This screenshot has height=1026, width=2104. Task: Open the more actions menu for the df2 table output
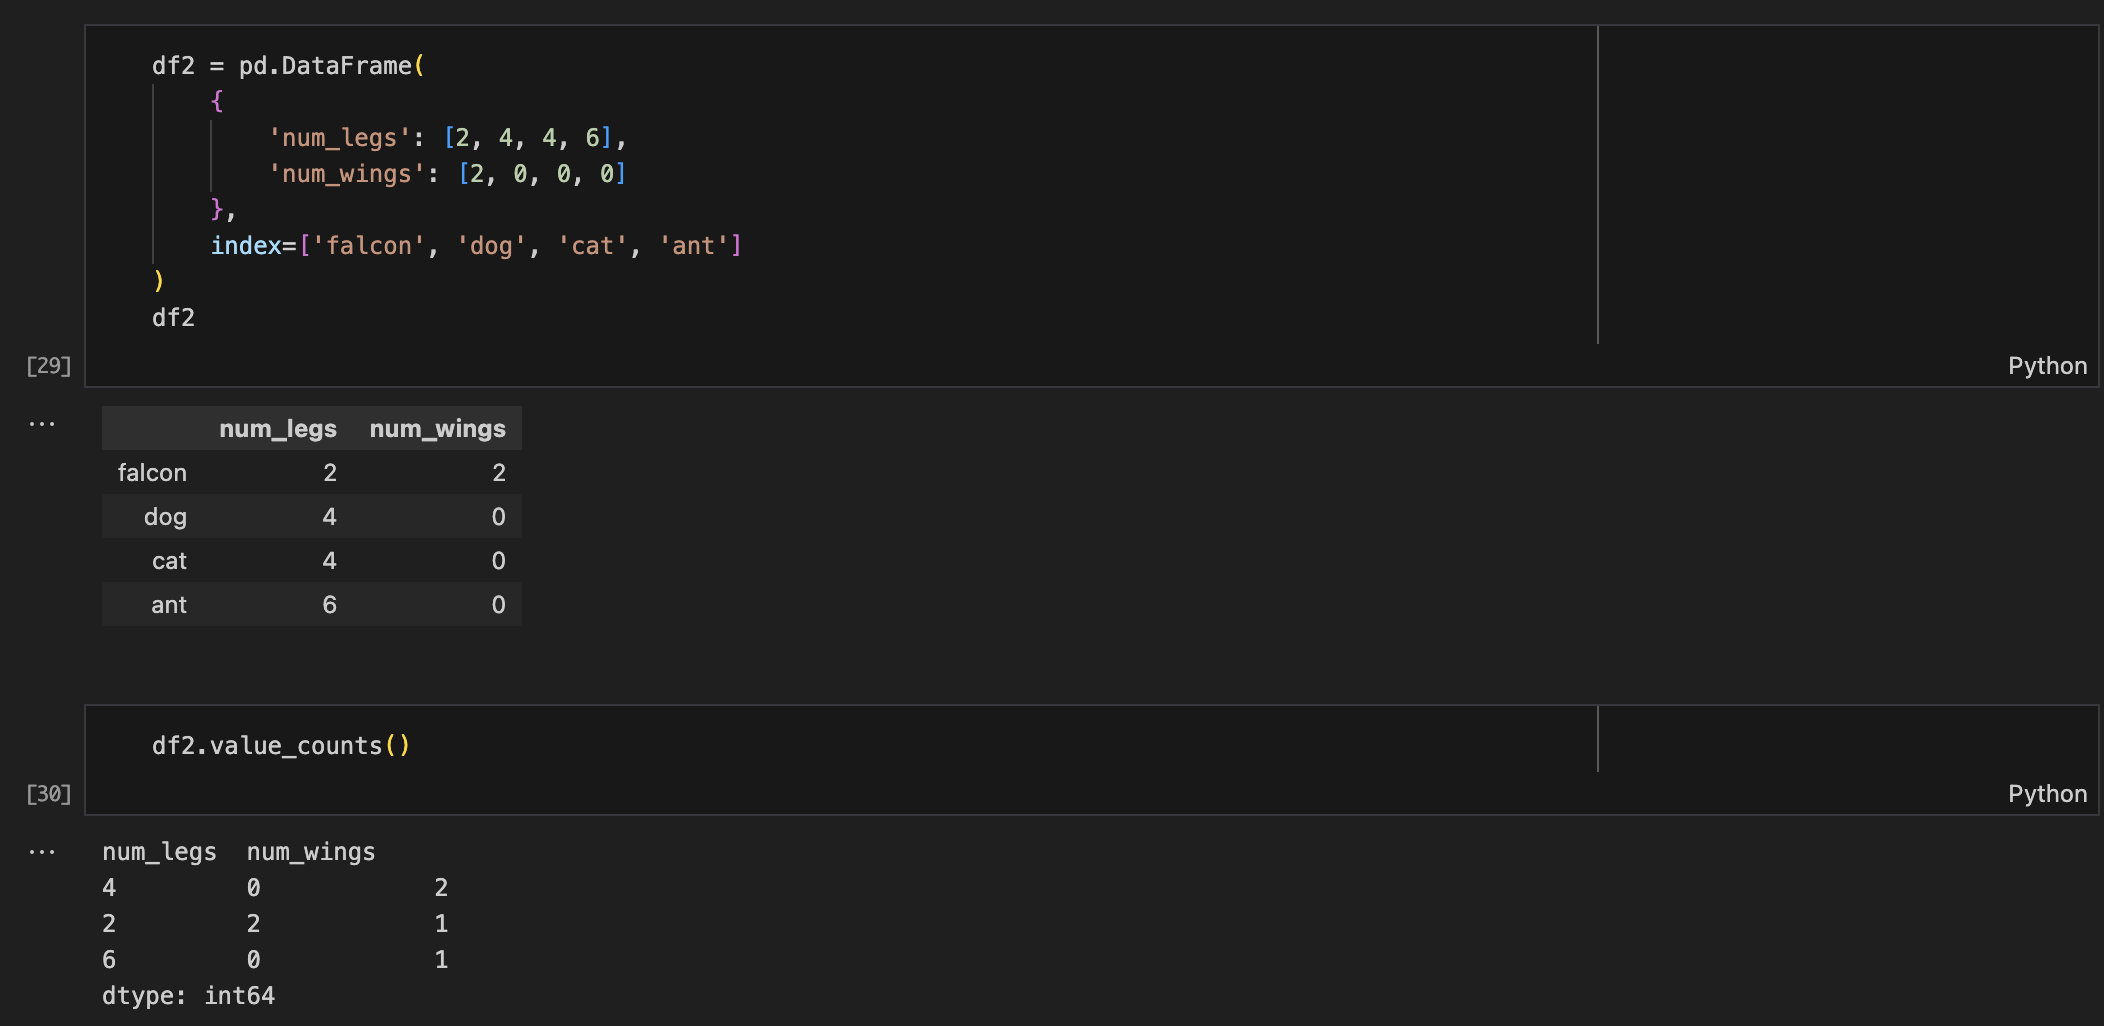(42, 424)
